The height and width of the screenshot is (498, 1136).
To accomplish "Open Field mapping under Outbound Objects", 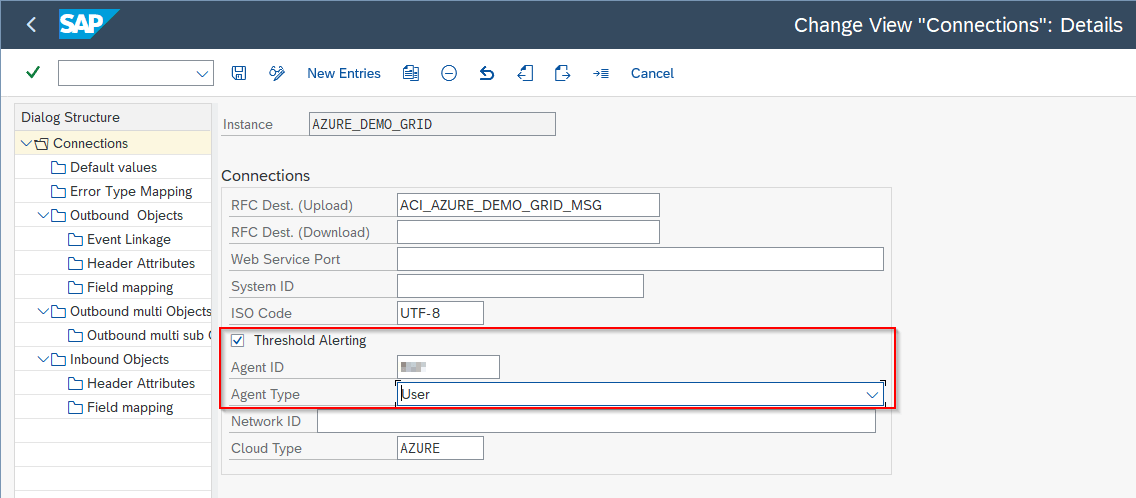I will (130, 287).
